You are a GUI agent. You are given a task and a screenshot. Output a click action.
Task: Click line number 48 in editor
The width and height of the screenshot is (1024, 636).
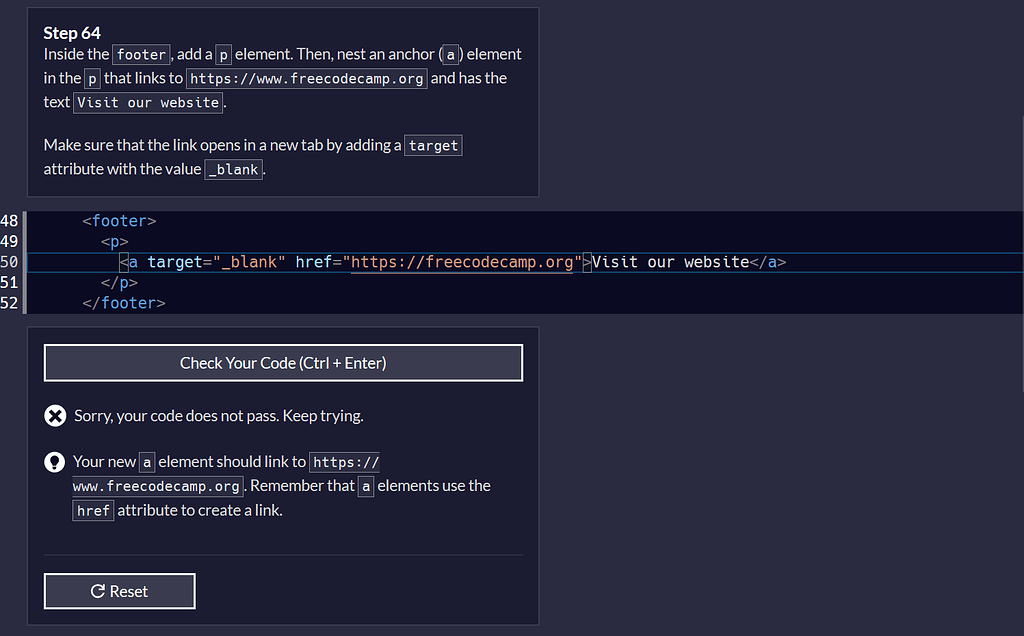click(x=10, y=221)
